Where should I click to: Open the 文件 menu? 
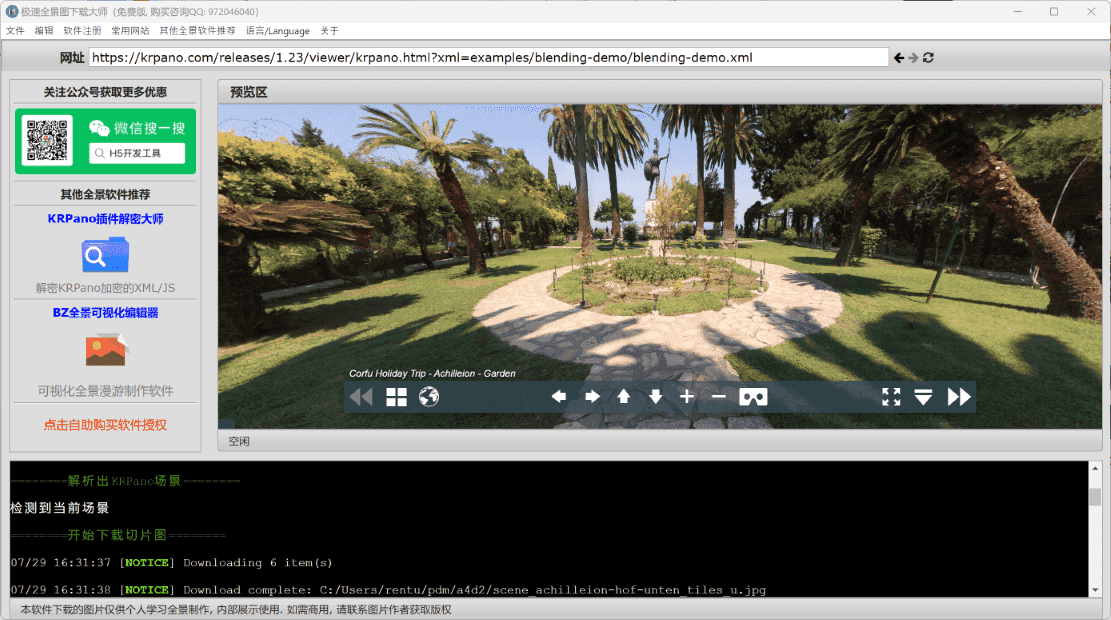pyautogui.click(x=15, y=30)
